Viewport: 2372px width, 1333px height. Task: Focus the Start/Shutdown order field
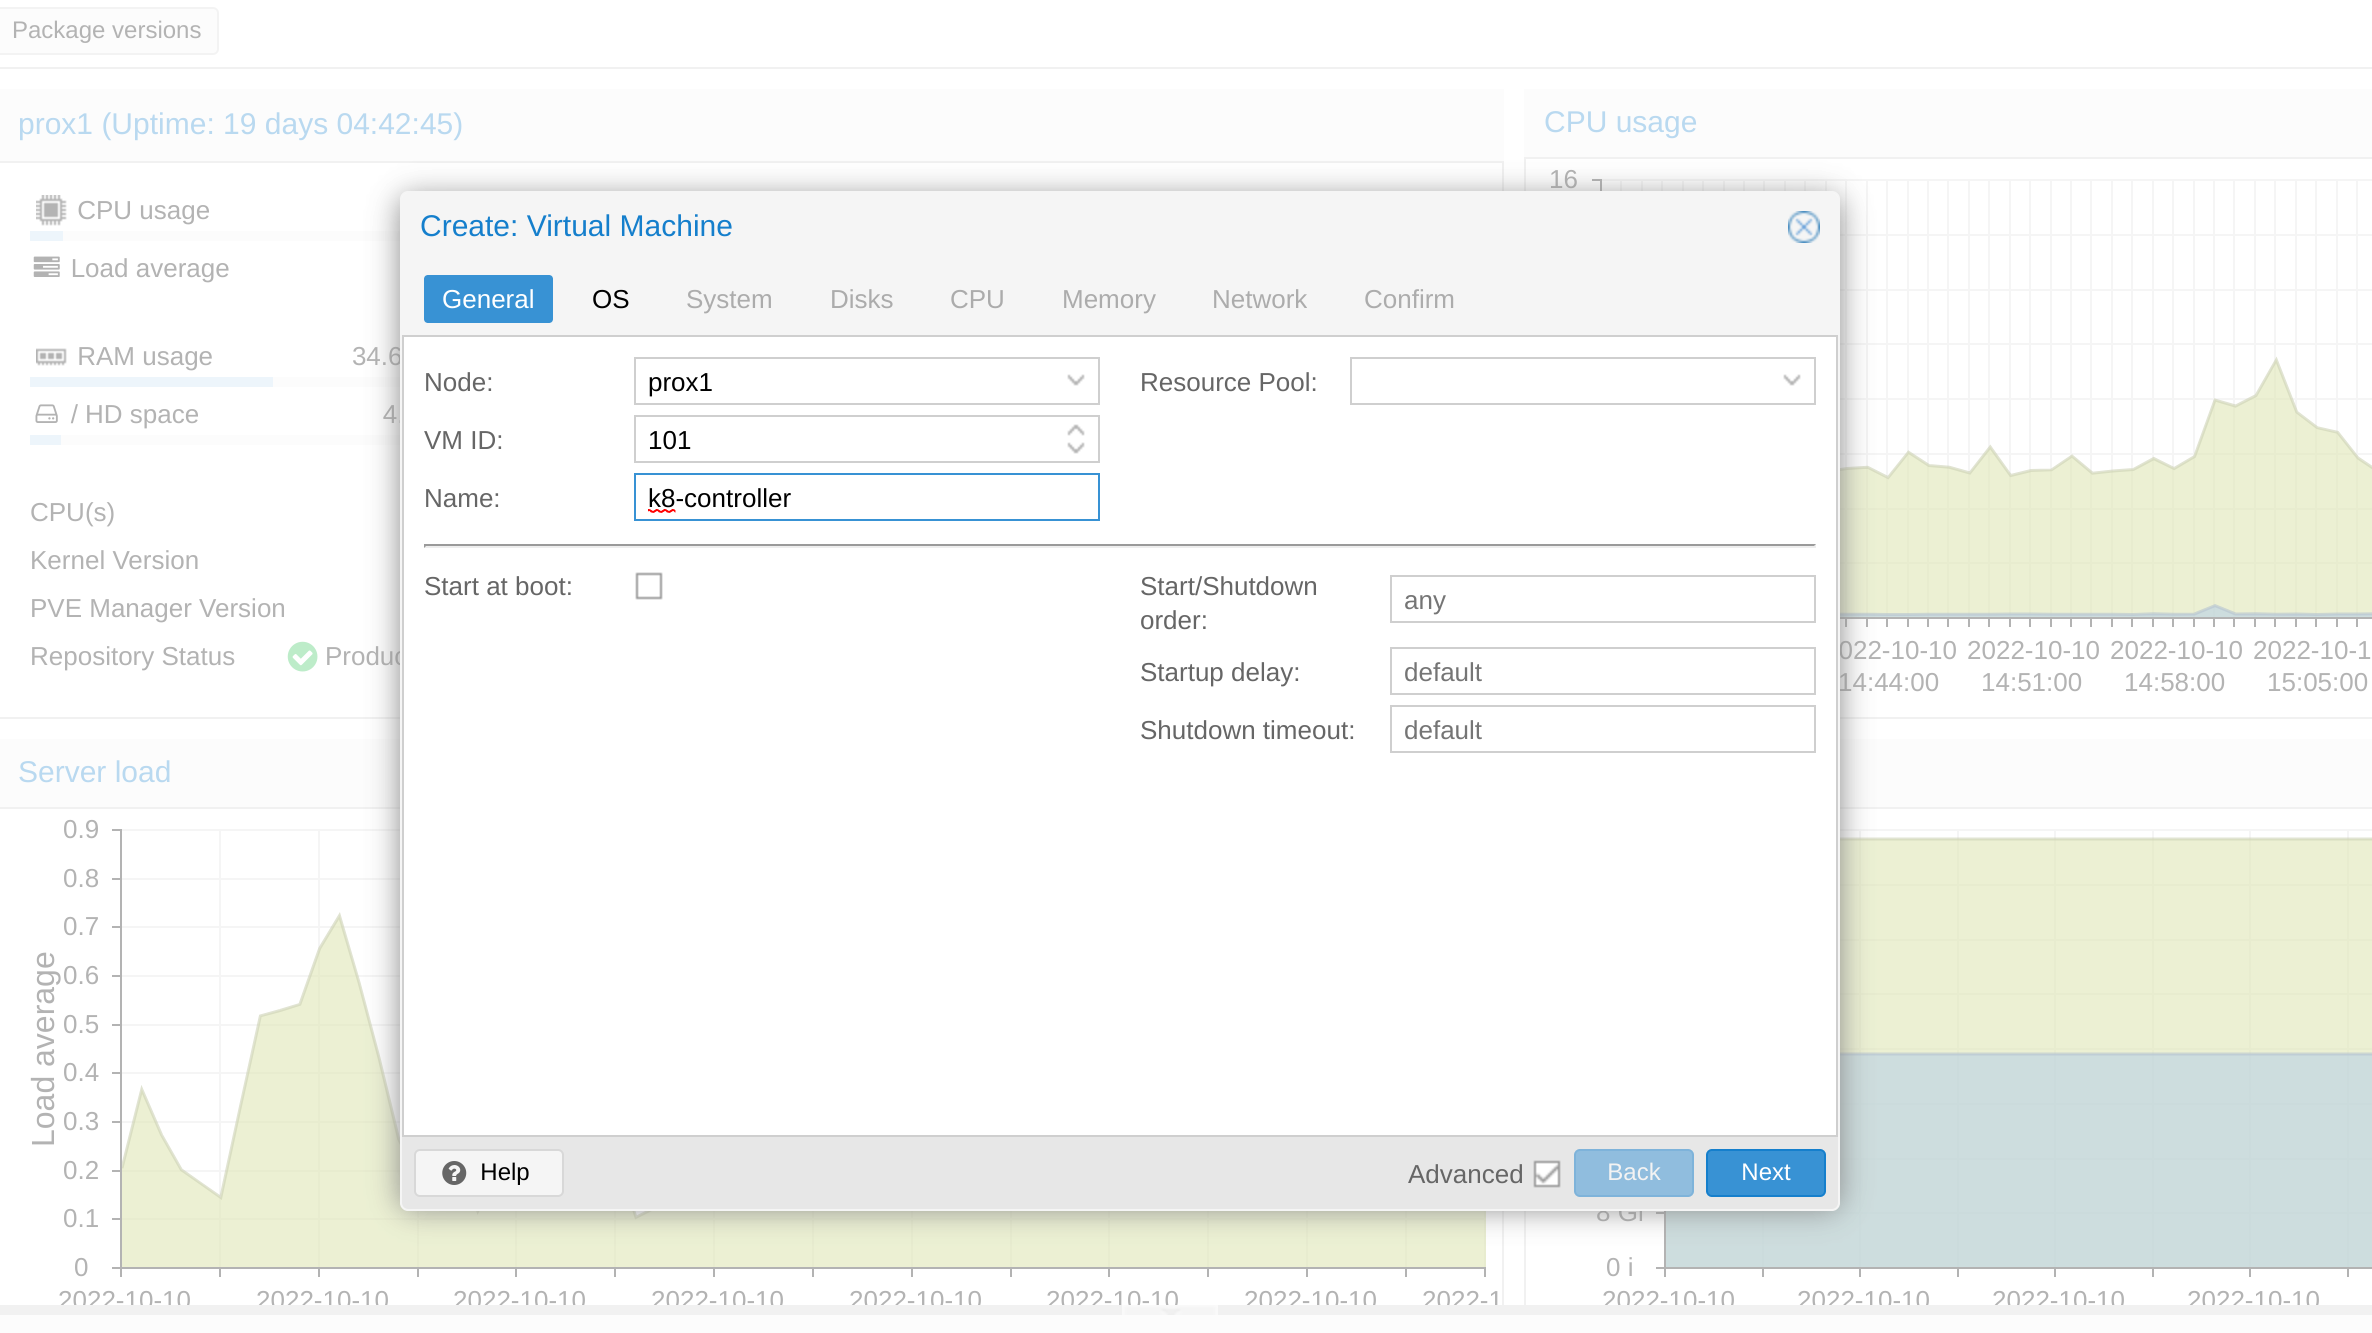pyautogui.click(x=1601, y=600)
